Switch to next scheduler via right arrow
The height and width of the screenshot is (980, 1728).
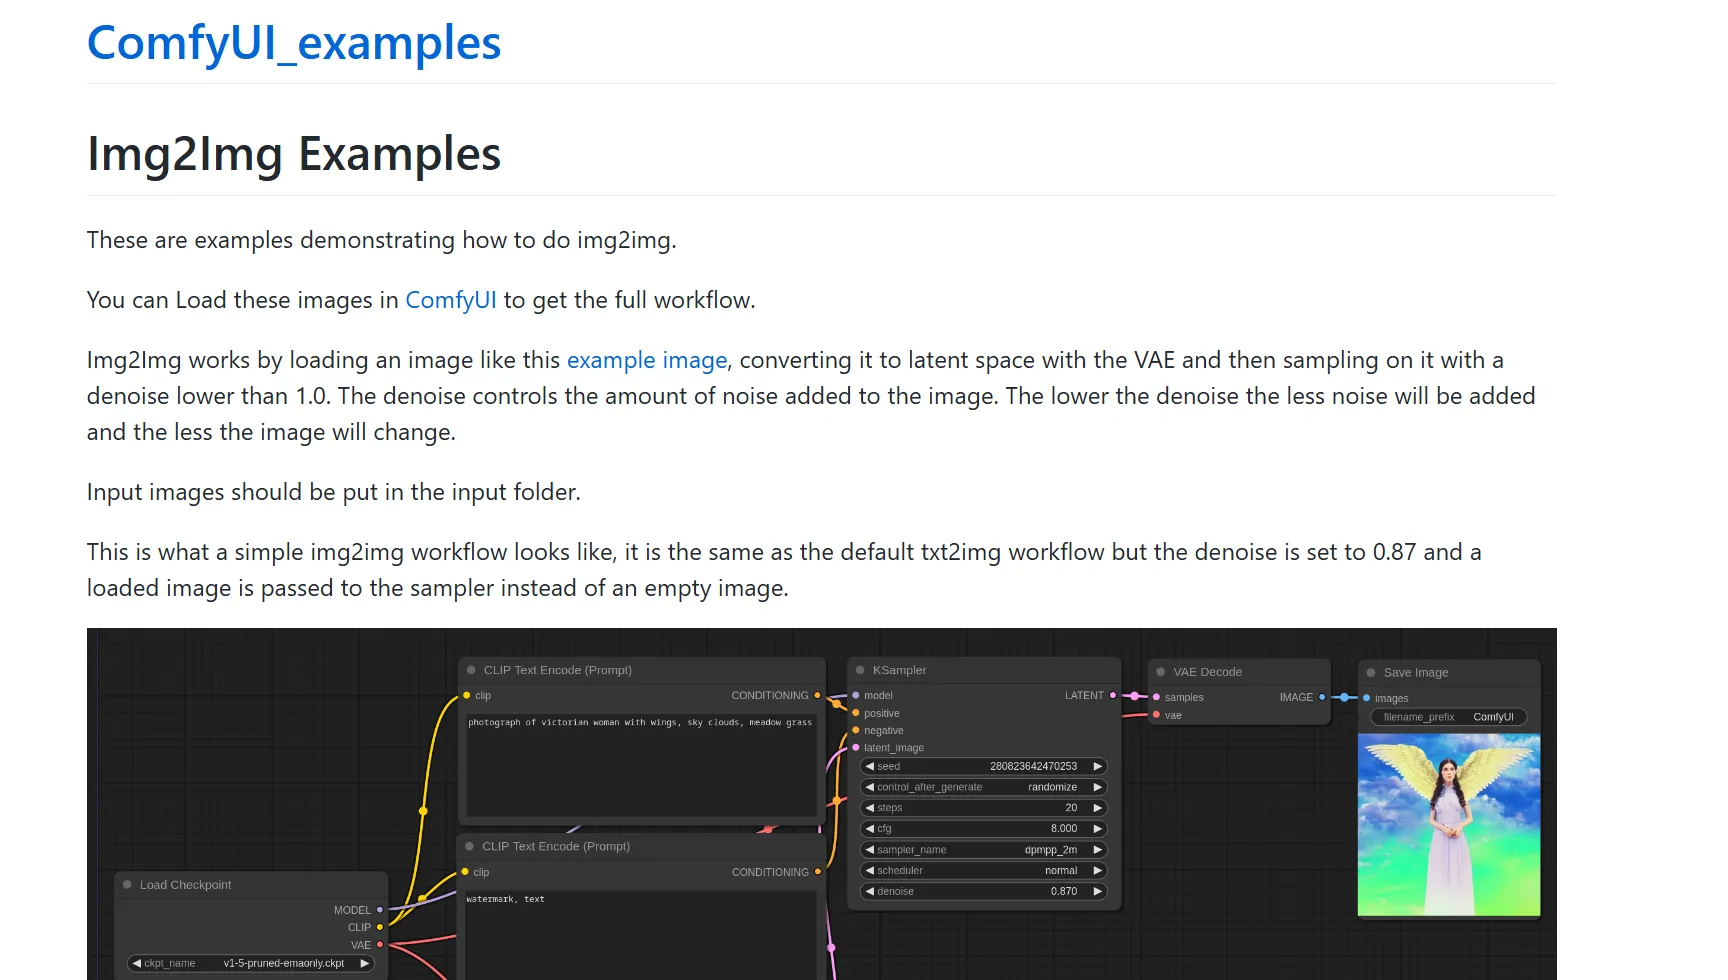tap(1097, 871)
